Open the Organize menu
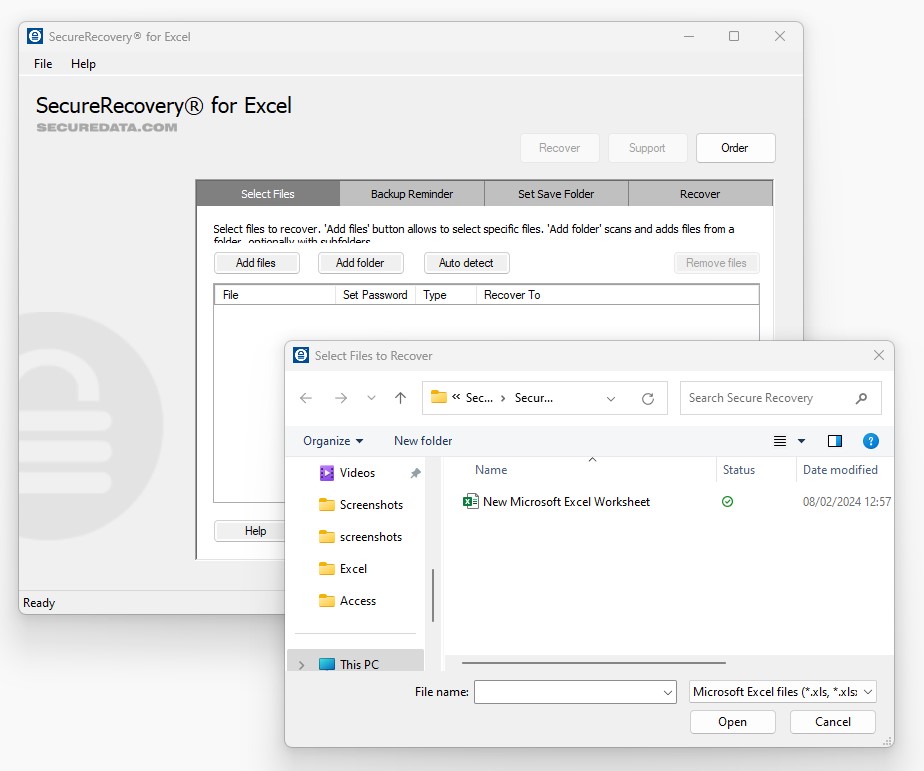The height and width of the screenshot is (771, 924). pos(333,441)
